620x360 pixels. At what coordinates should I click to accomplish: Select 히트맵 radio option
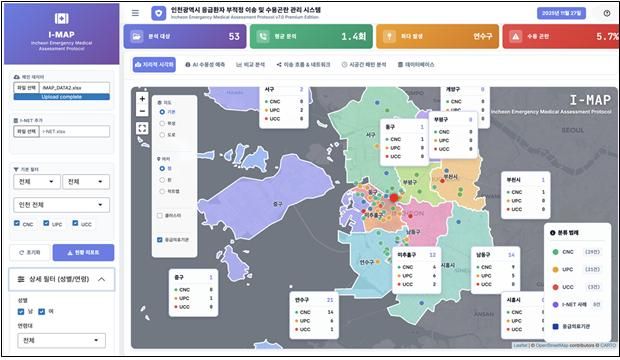tap(162, 191)
